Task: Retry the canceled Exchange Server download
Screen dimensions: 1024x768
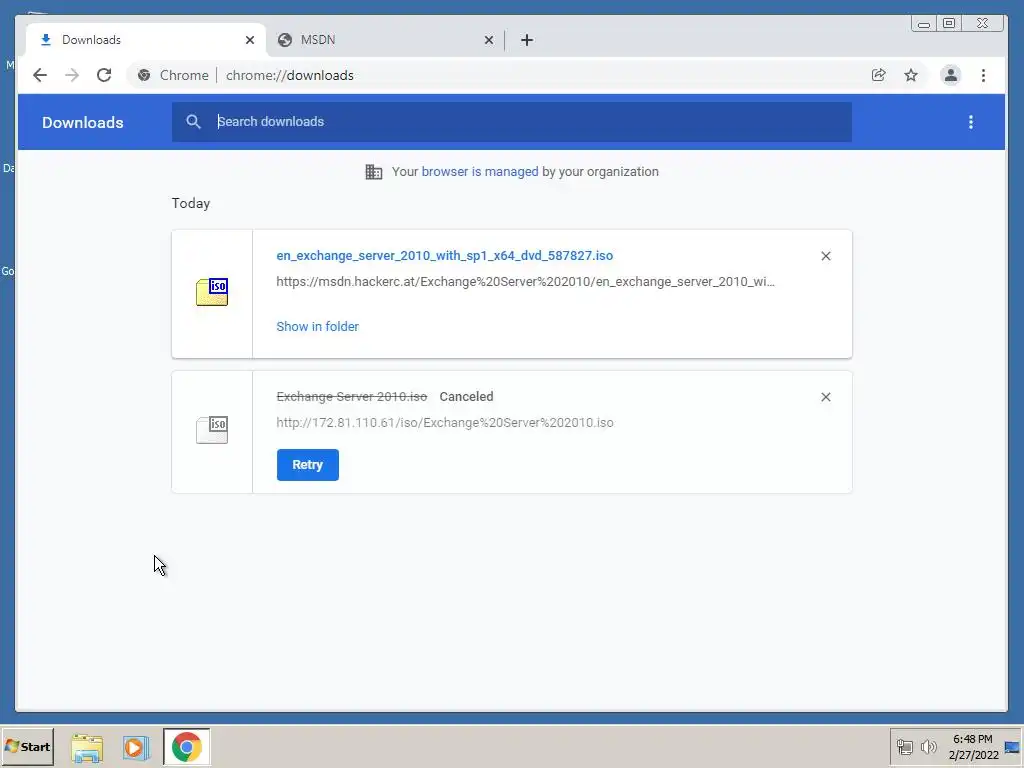Action: (308, 465)
